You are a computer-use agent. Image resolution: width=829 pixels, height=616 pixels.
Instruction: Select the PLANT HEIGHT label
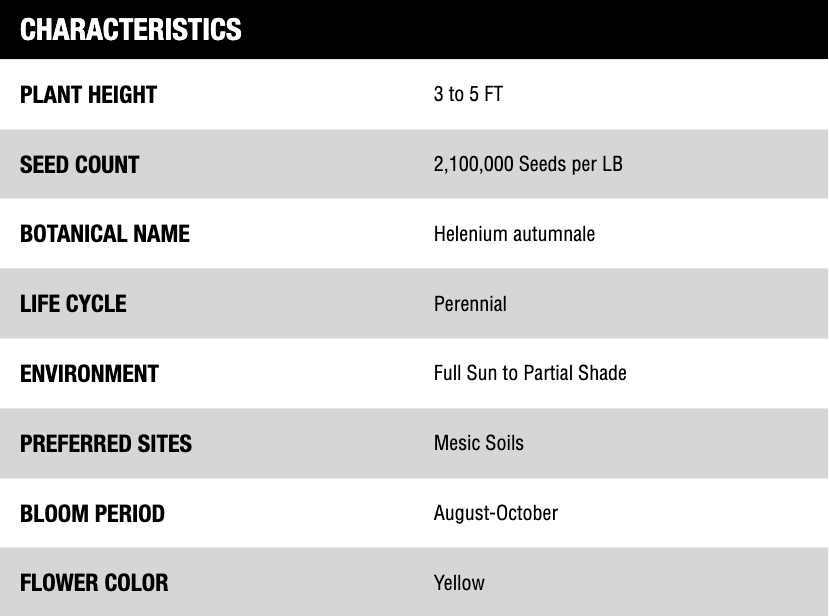pyautogui.click(x=89, y=95)
